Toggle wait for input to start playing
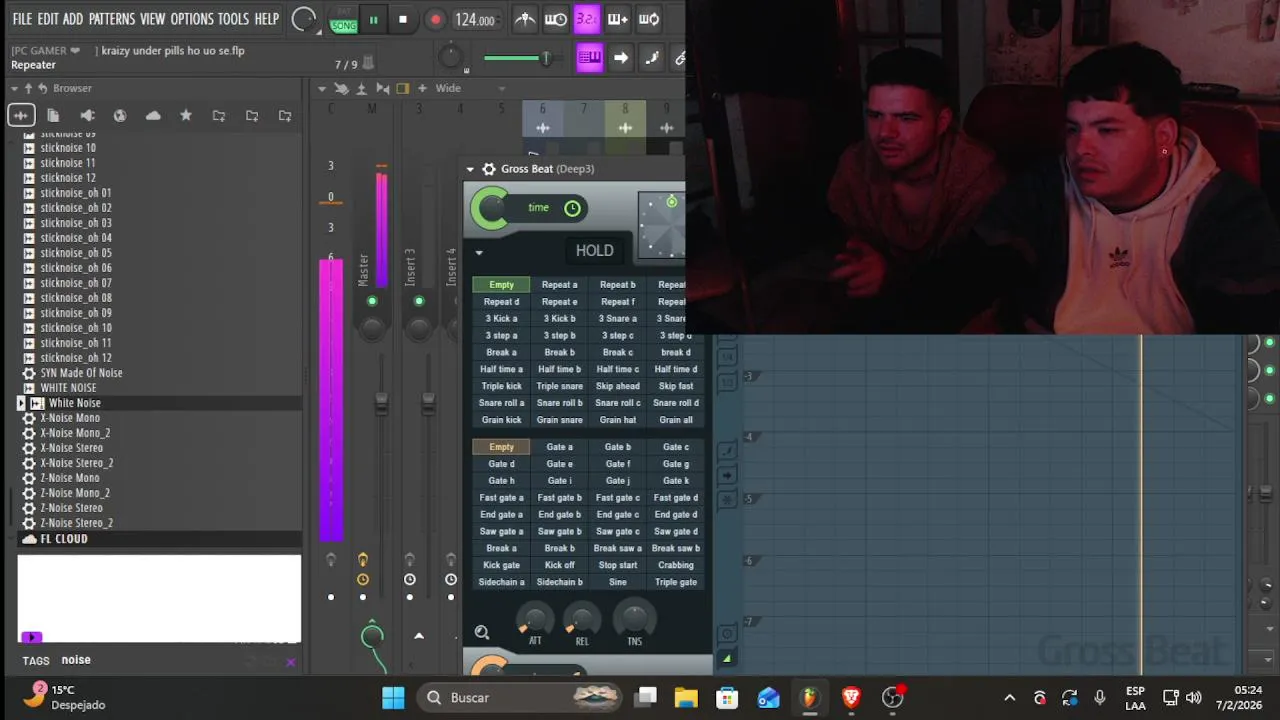 tap(556, 19)
